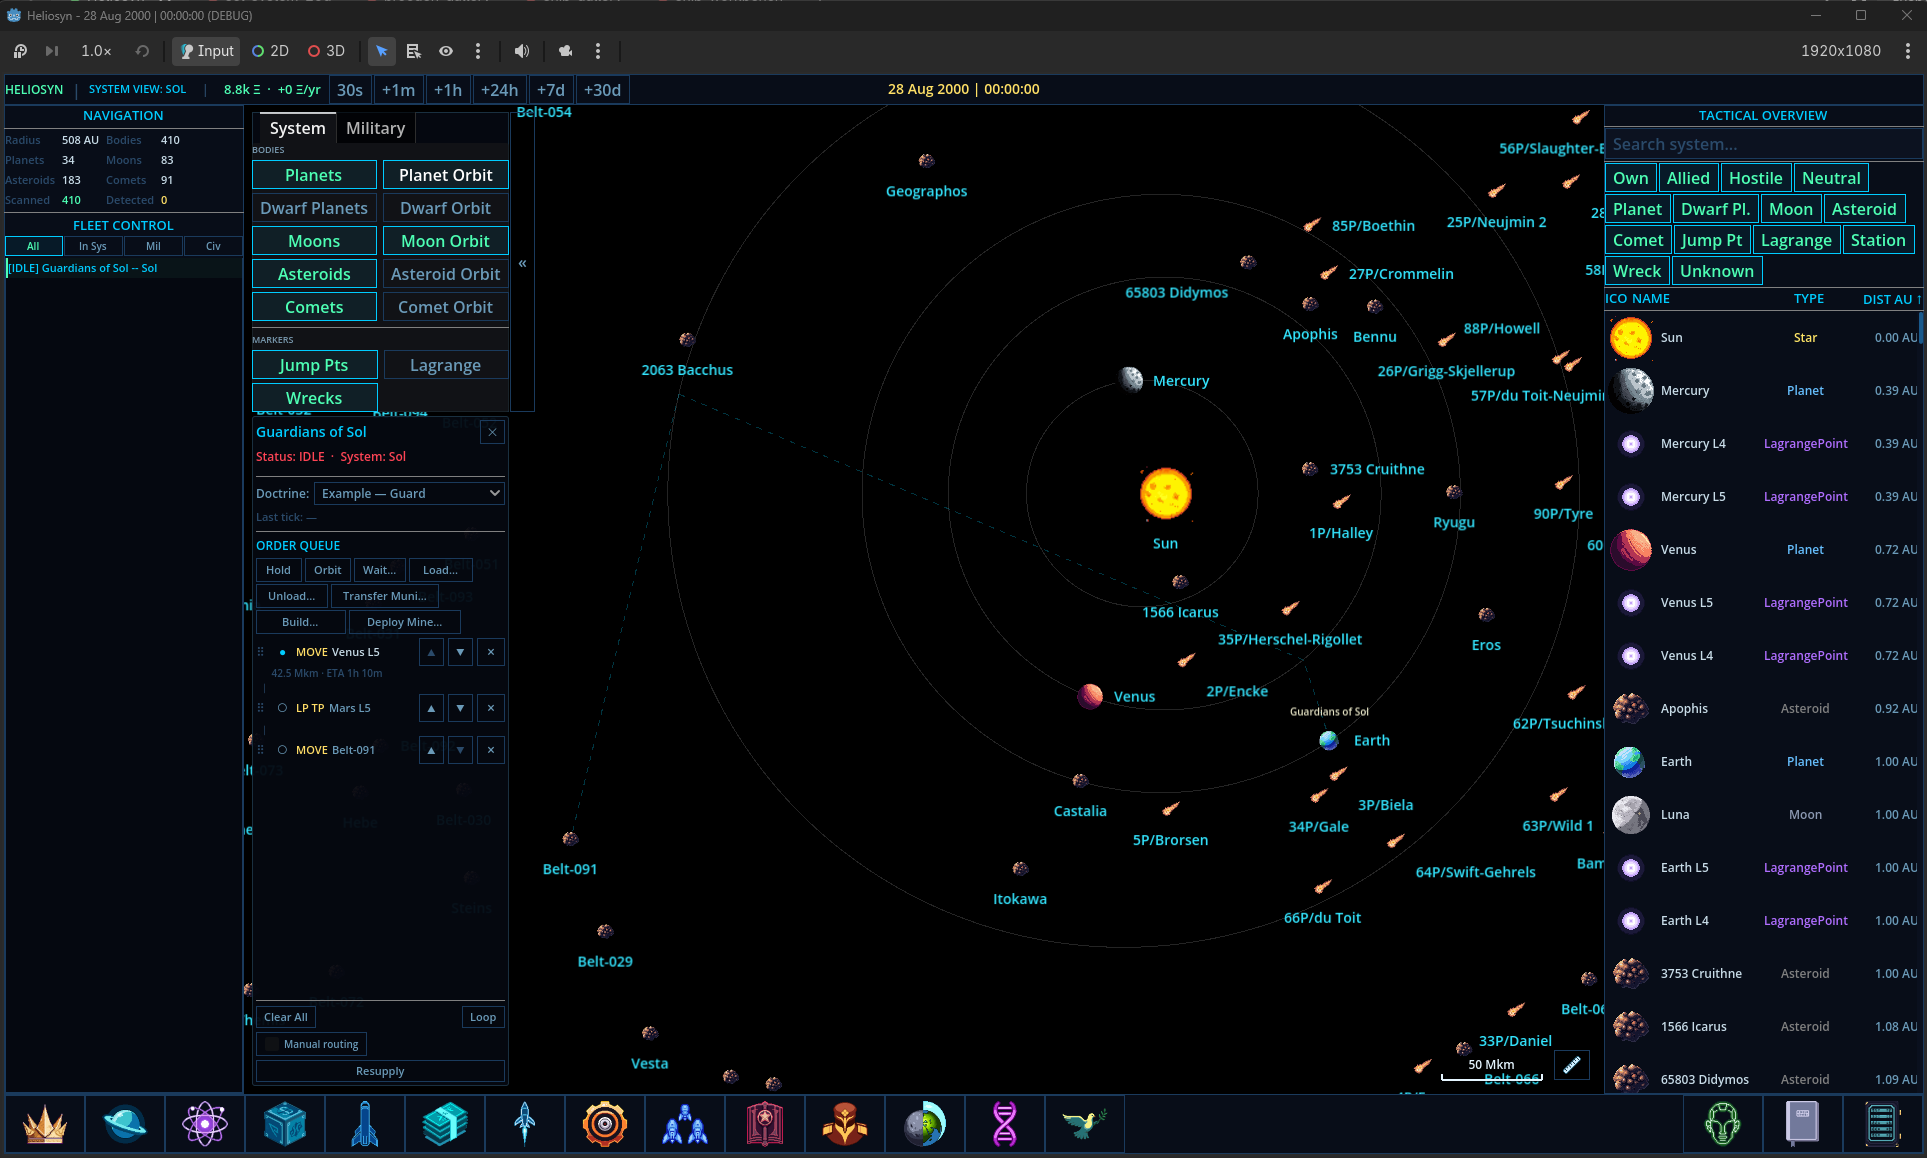Open the orange gear target icon
The height and width of the screenshot is (1158, 1927).
[605, 1124]
